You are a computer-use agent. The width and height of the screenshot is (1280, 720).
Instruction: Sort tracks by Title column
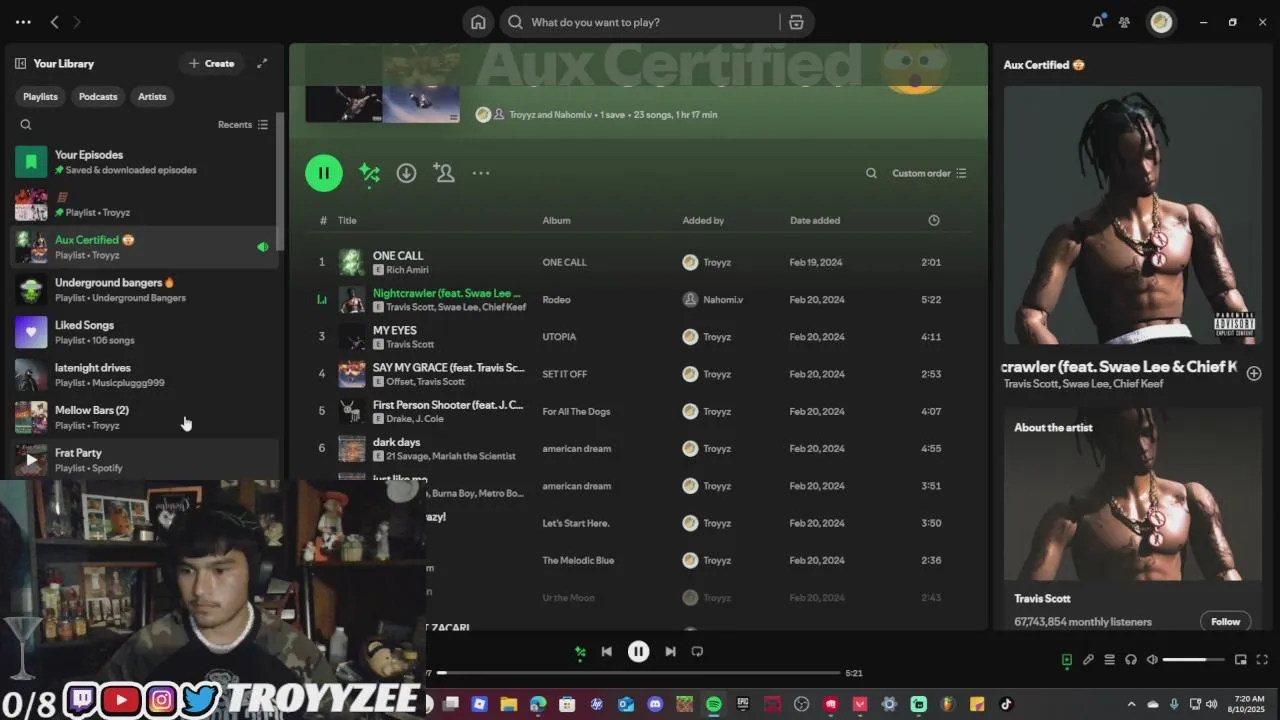click(347, 220)
